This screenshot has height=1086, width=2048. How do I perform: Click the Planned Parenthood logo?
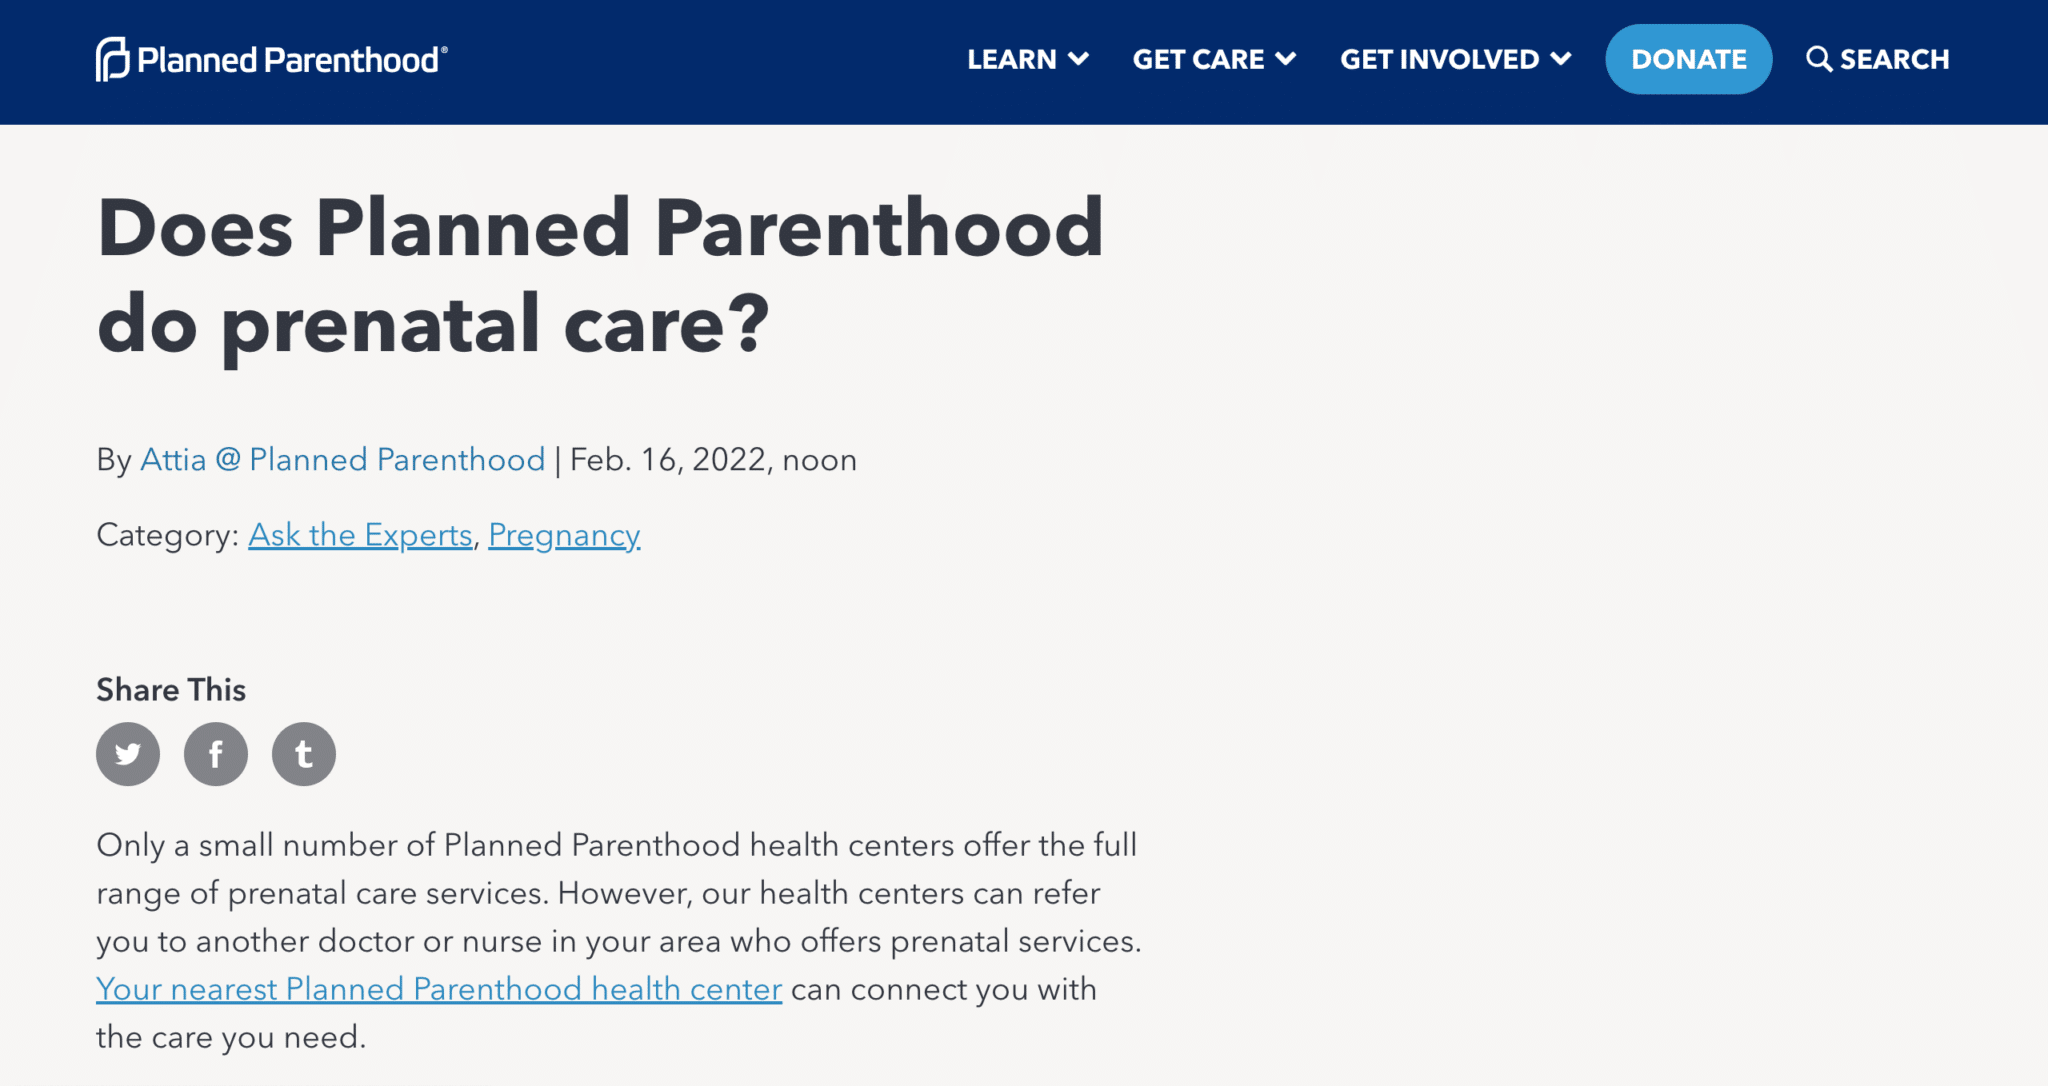[x=270, y=60]
